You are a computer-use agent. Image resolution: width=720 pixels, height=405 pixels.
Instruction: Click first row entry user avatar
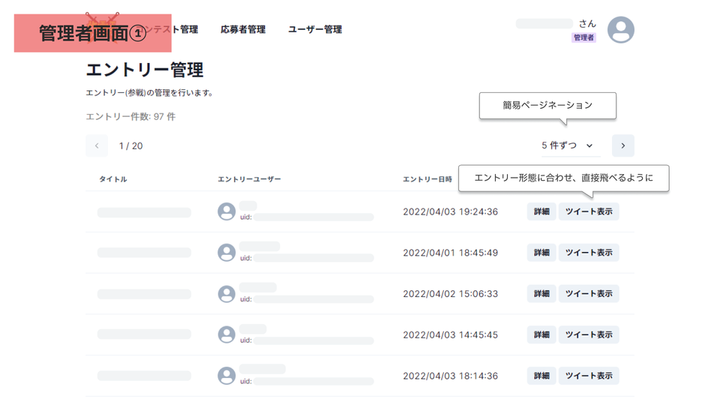coord(227,212)
